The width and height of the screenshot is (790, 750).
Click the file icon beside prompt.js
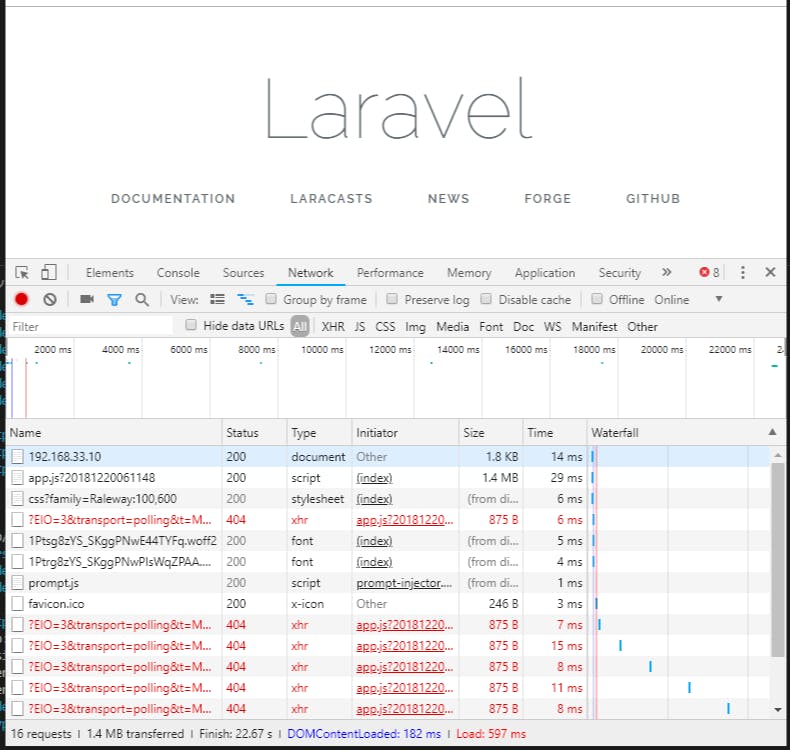tap(18, 583)
